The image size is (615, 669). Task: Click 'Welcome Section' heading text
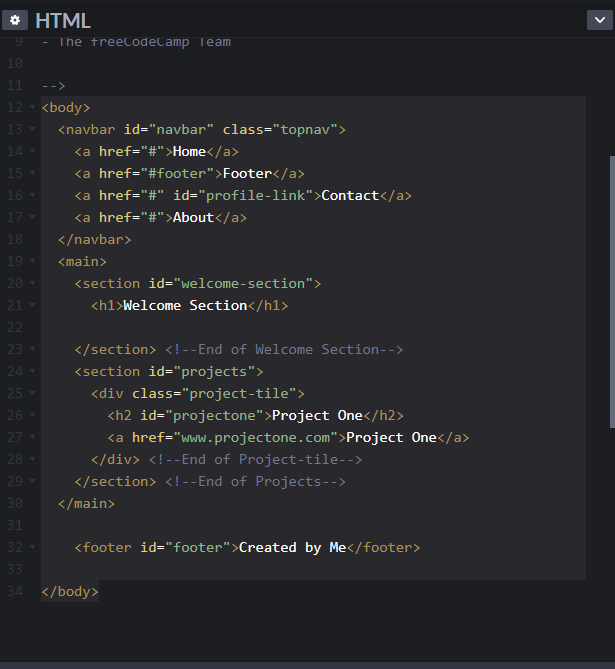click(185, 305)
